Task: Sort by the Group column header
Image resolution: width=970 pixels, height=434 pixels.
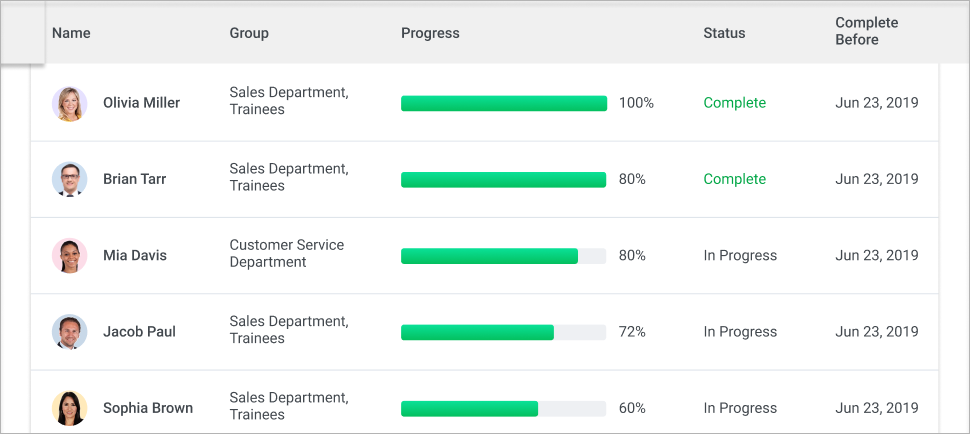Action: coord(249,33)
